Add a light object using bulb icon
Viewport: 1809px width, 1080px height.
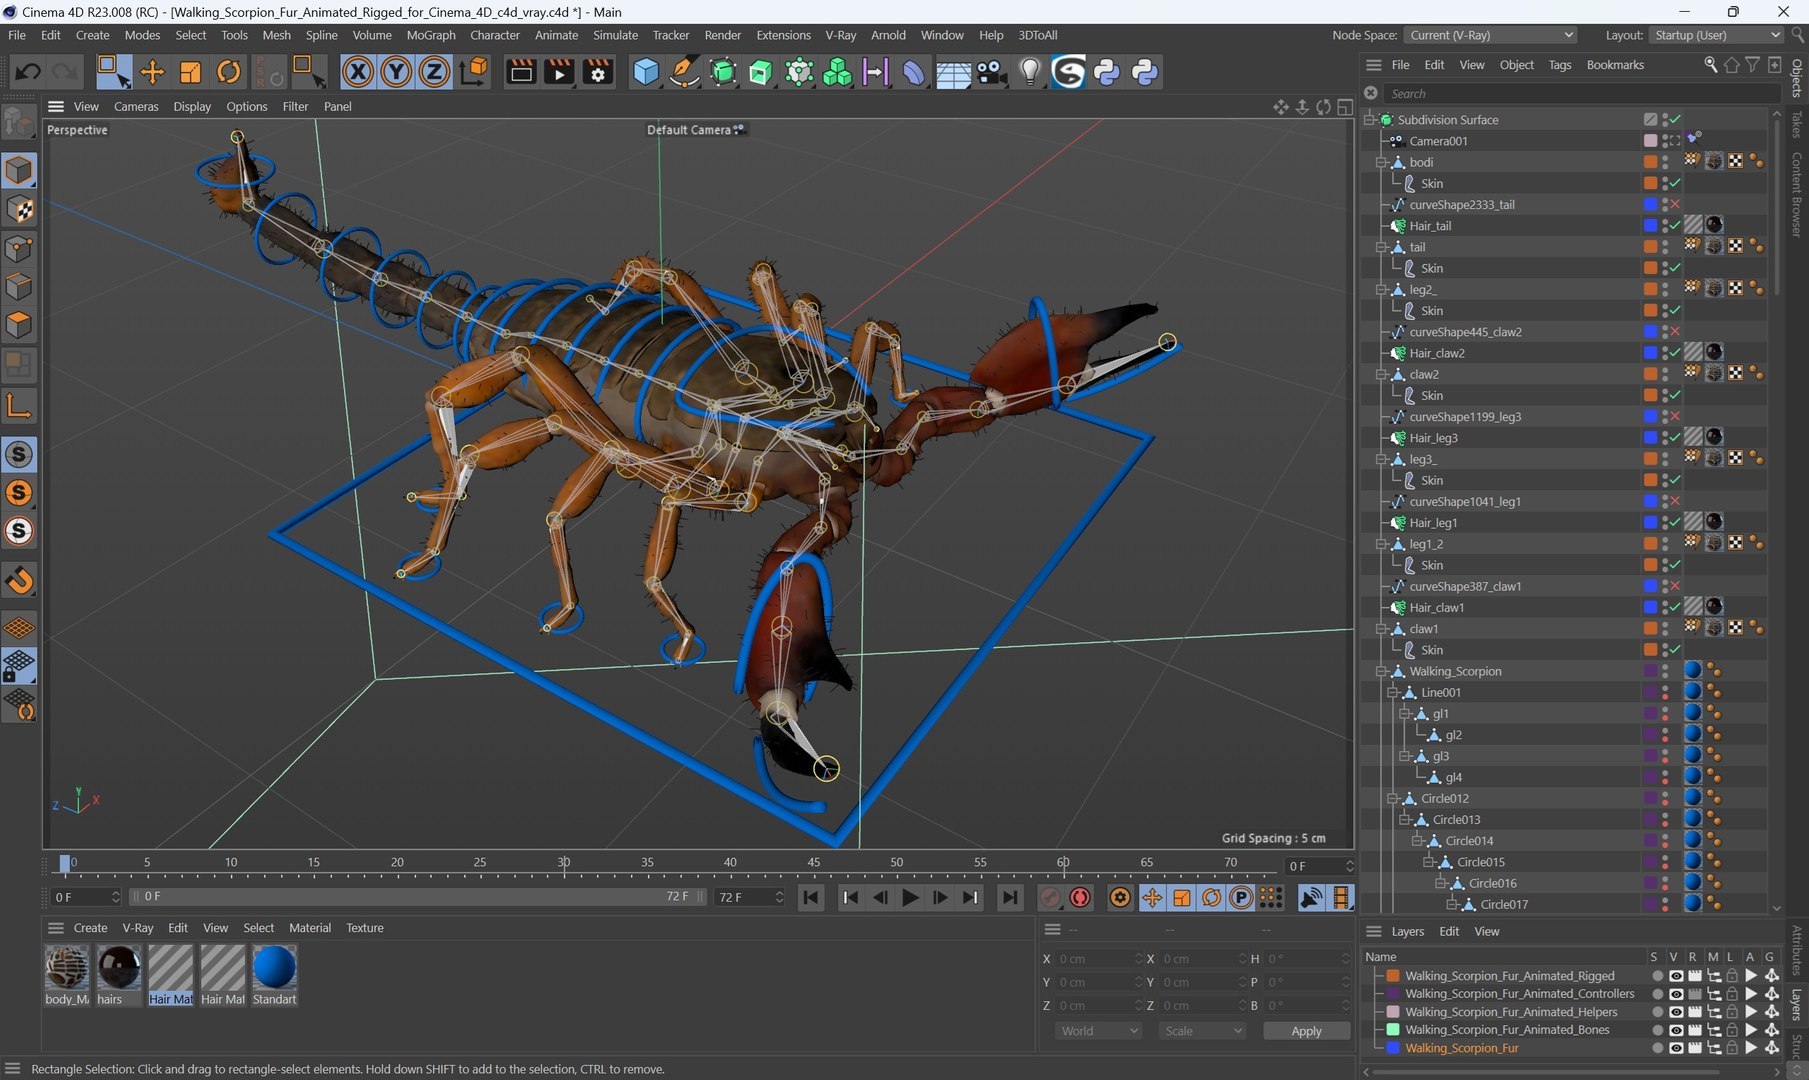1030,72
